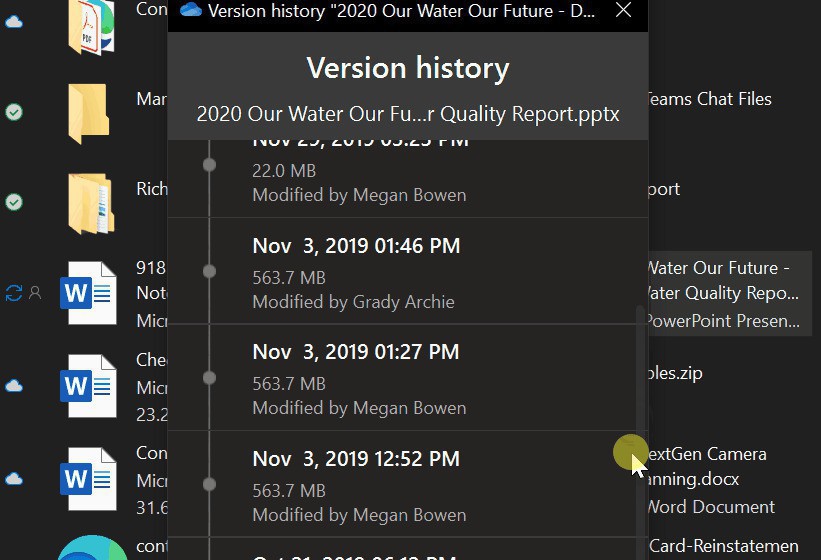Click the Word icon for the "918" document
The image size is (821, 560).
point(88,293)
